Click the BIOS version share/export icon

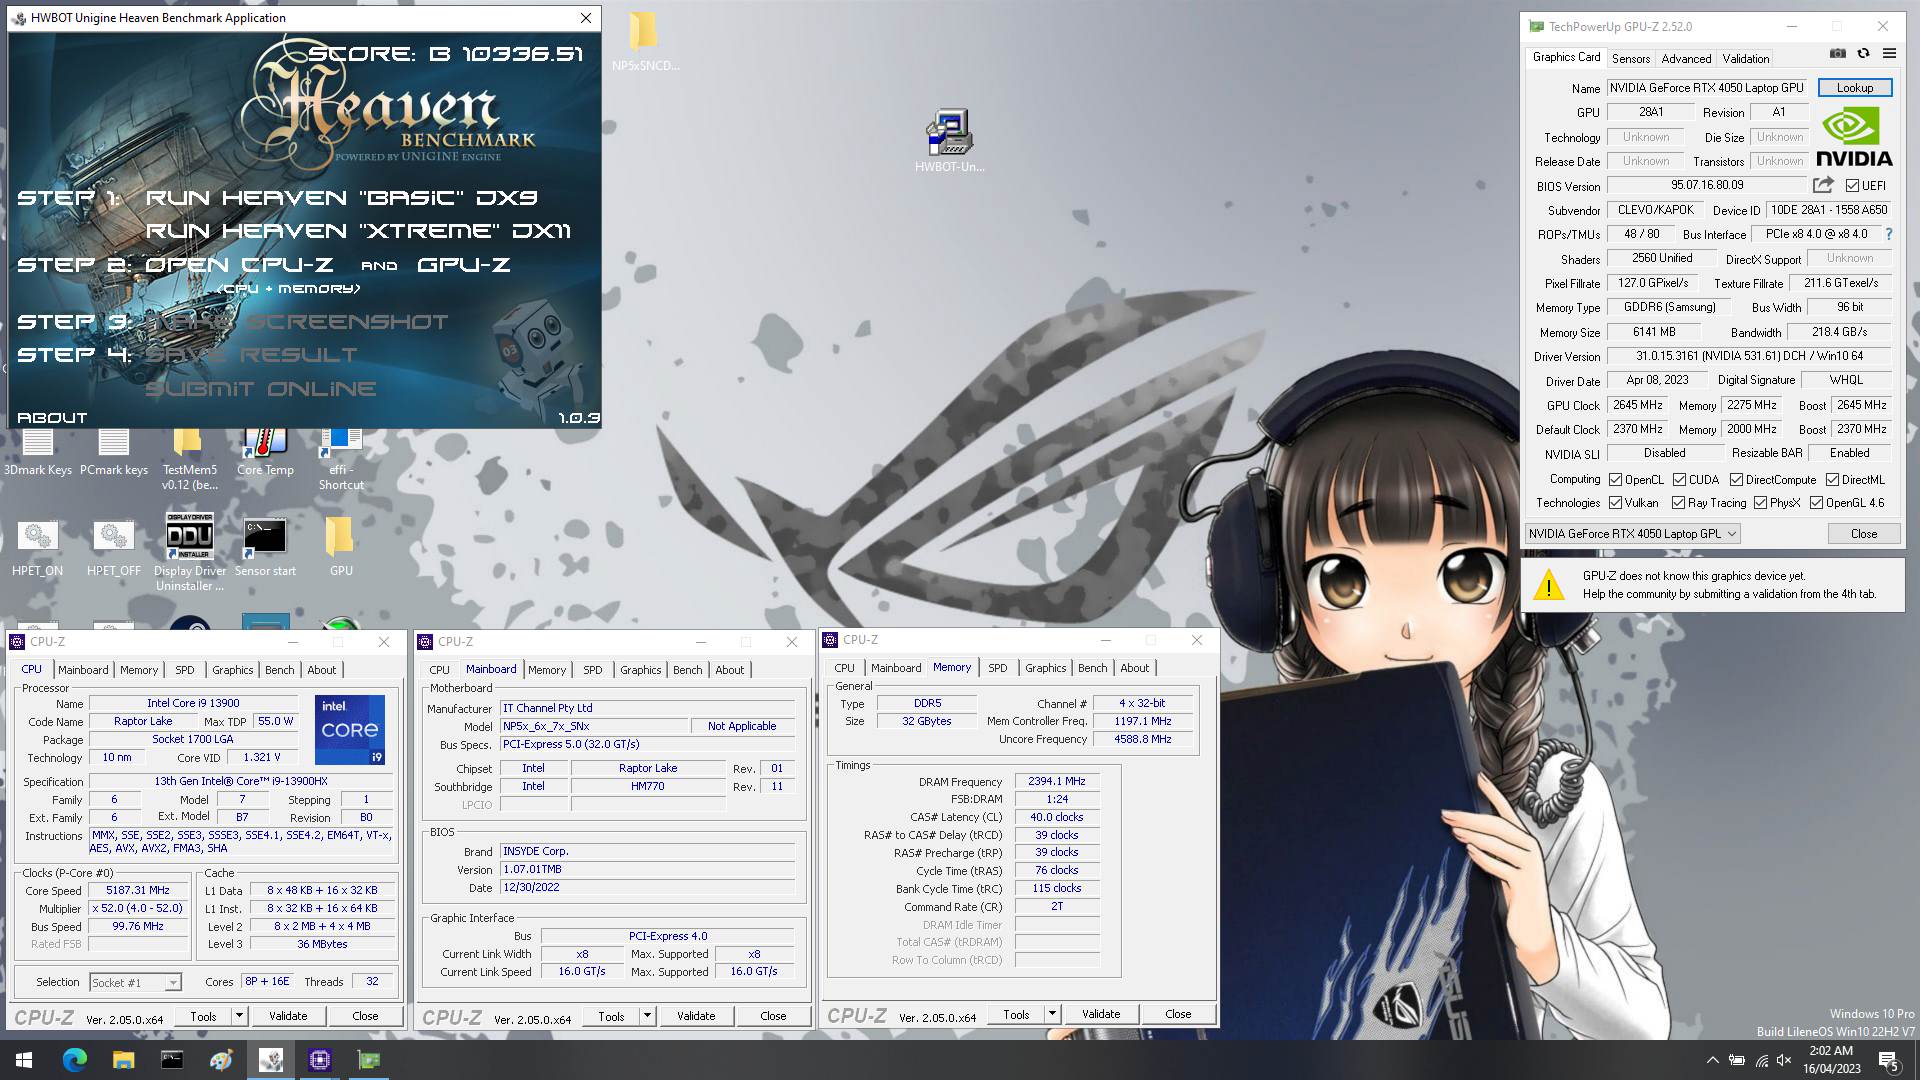(1823, 185)
